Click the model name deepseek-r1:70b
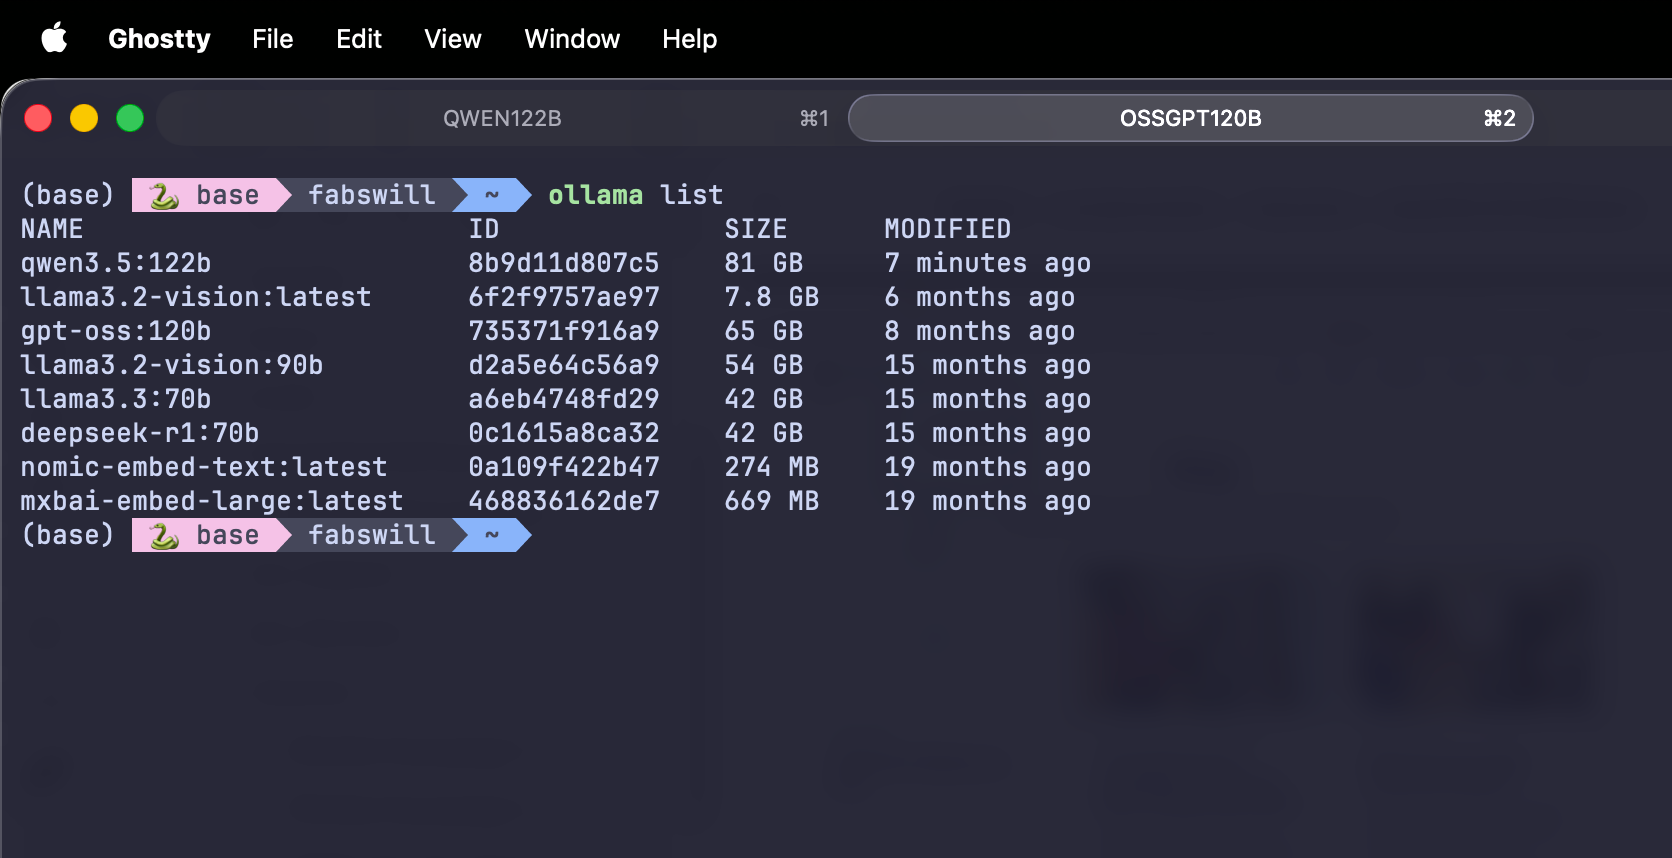Viewport: 1672px width, 858px height. [x=140, y=433]
